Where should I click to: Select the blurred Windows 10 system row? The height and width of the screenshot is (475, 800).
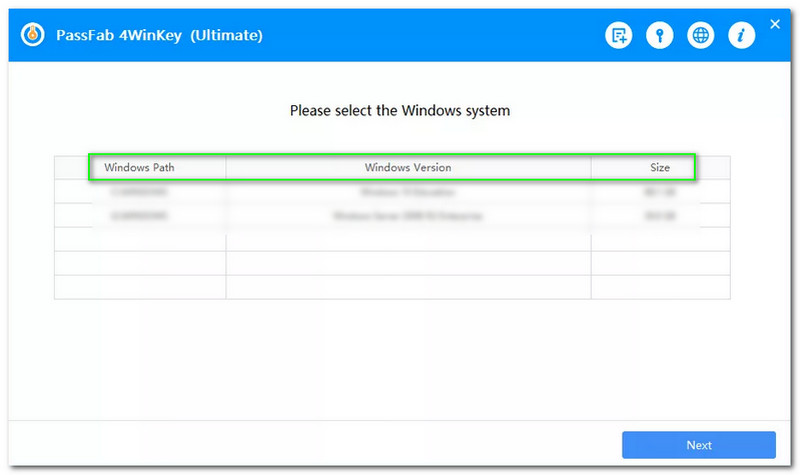pyautogui.click(x=392, y=192)
